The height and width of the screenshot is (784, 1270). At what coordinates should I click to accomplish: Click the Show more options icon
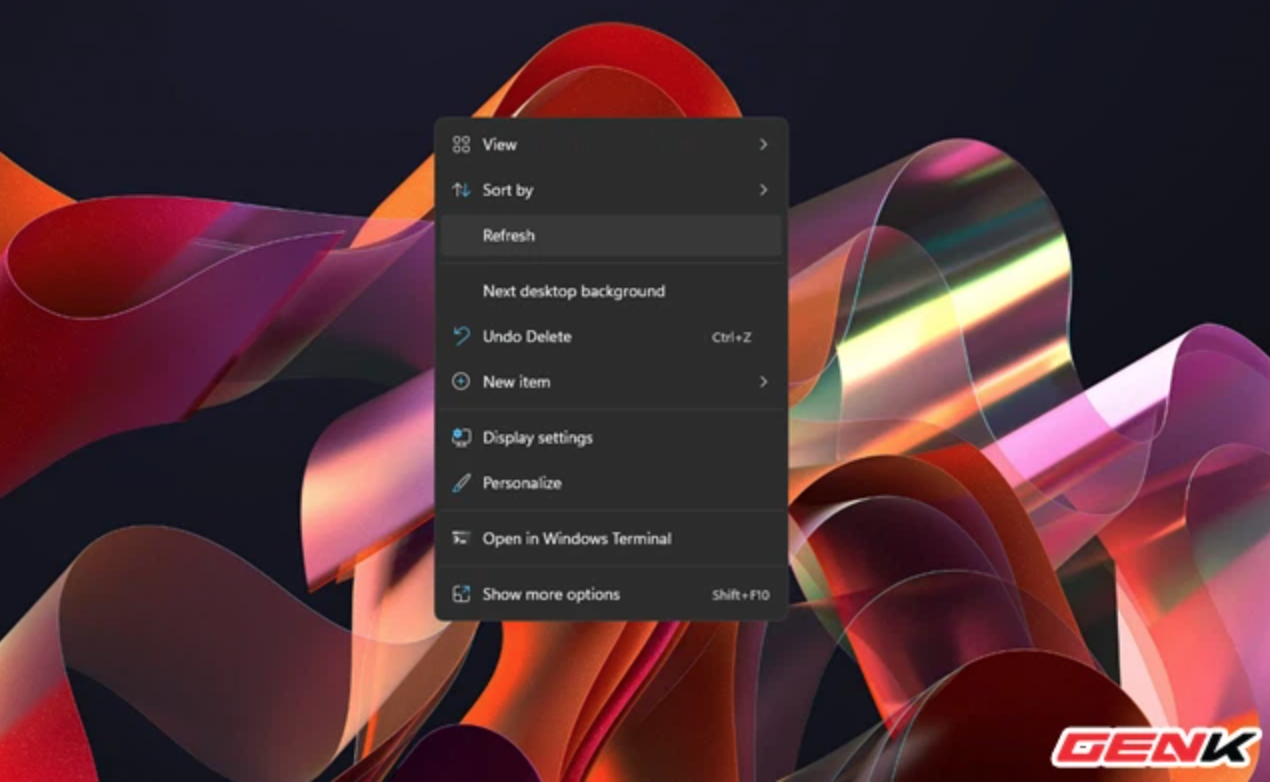tap(461, 594)
